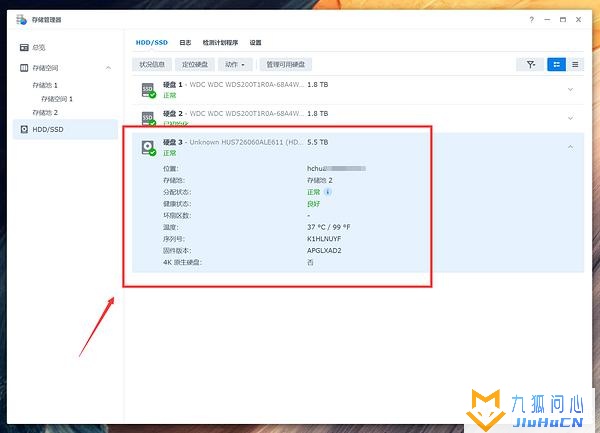
Task: Click the 正常 status under 硬盘 3
Action: coord(170,153)
